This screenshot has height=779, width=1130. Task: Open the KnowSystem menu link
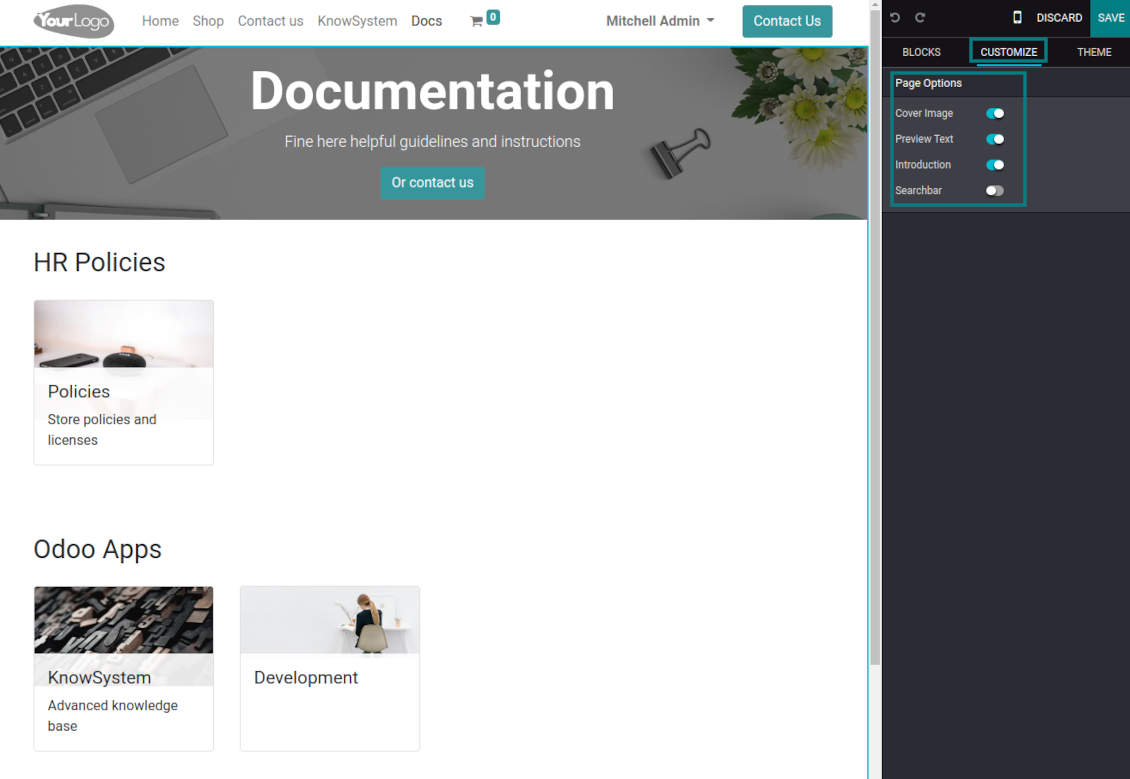coord(357,21)
